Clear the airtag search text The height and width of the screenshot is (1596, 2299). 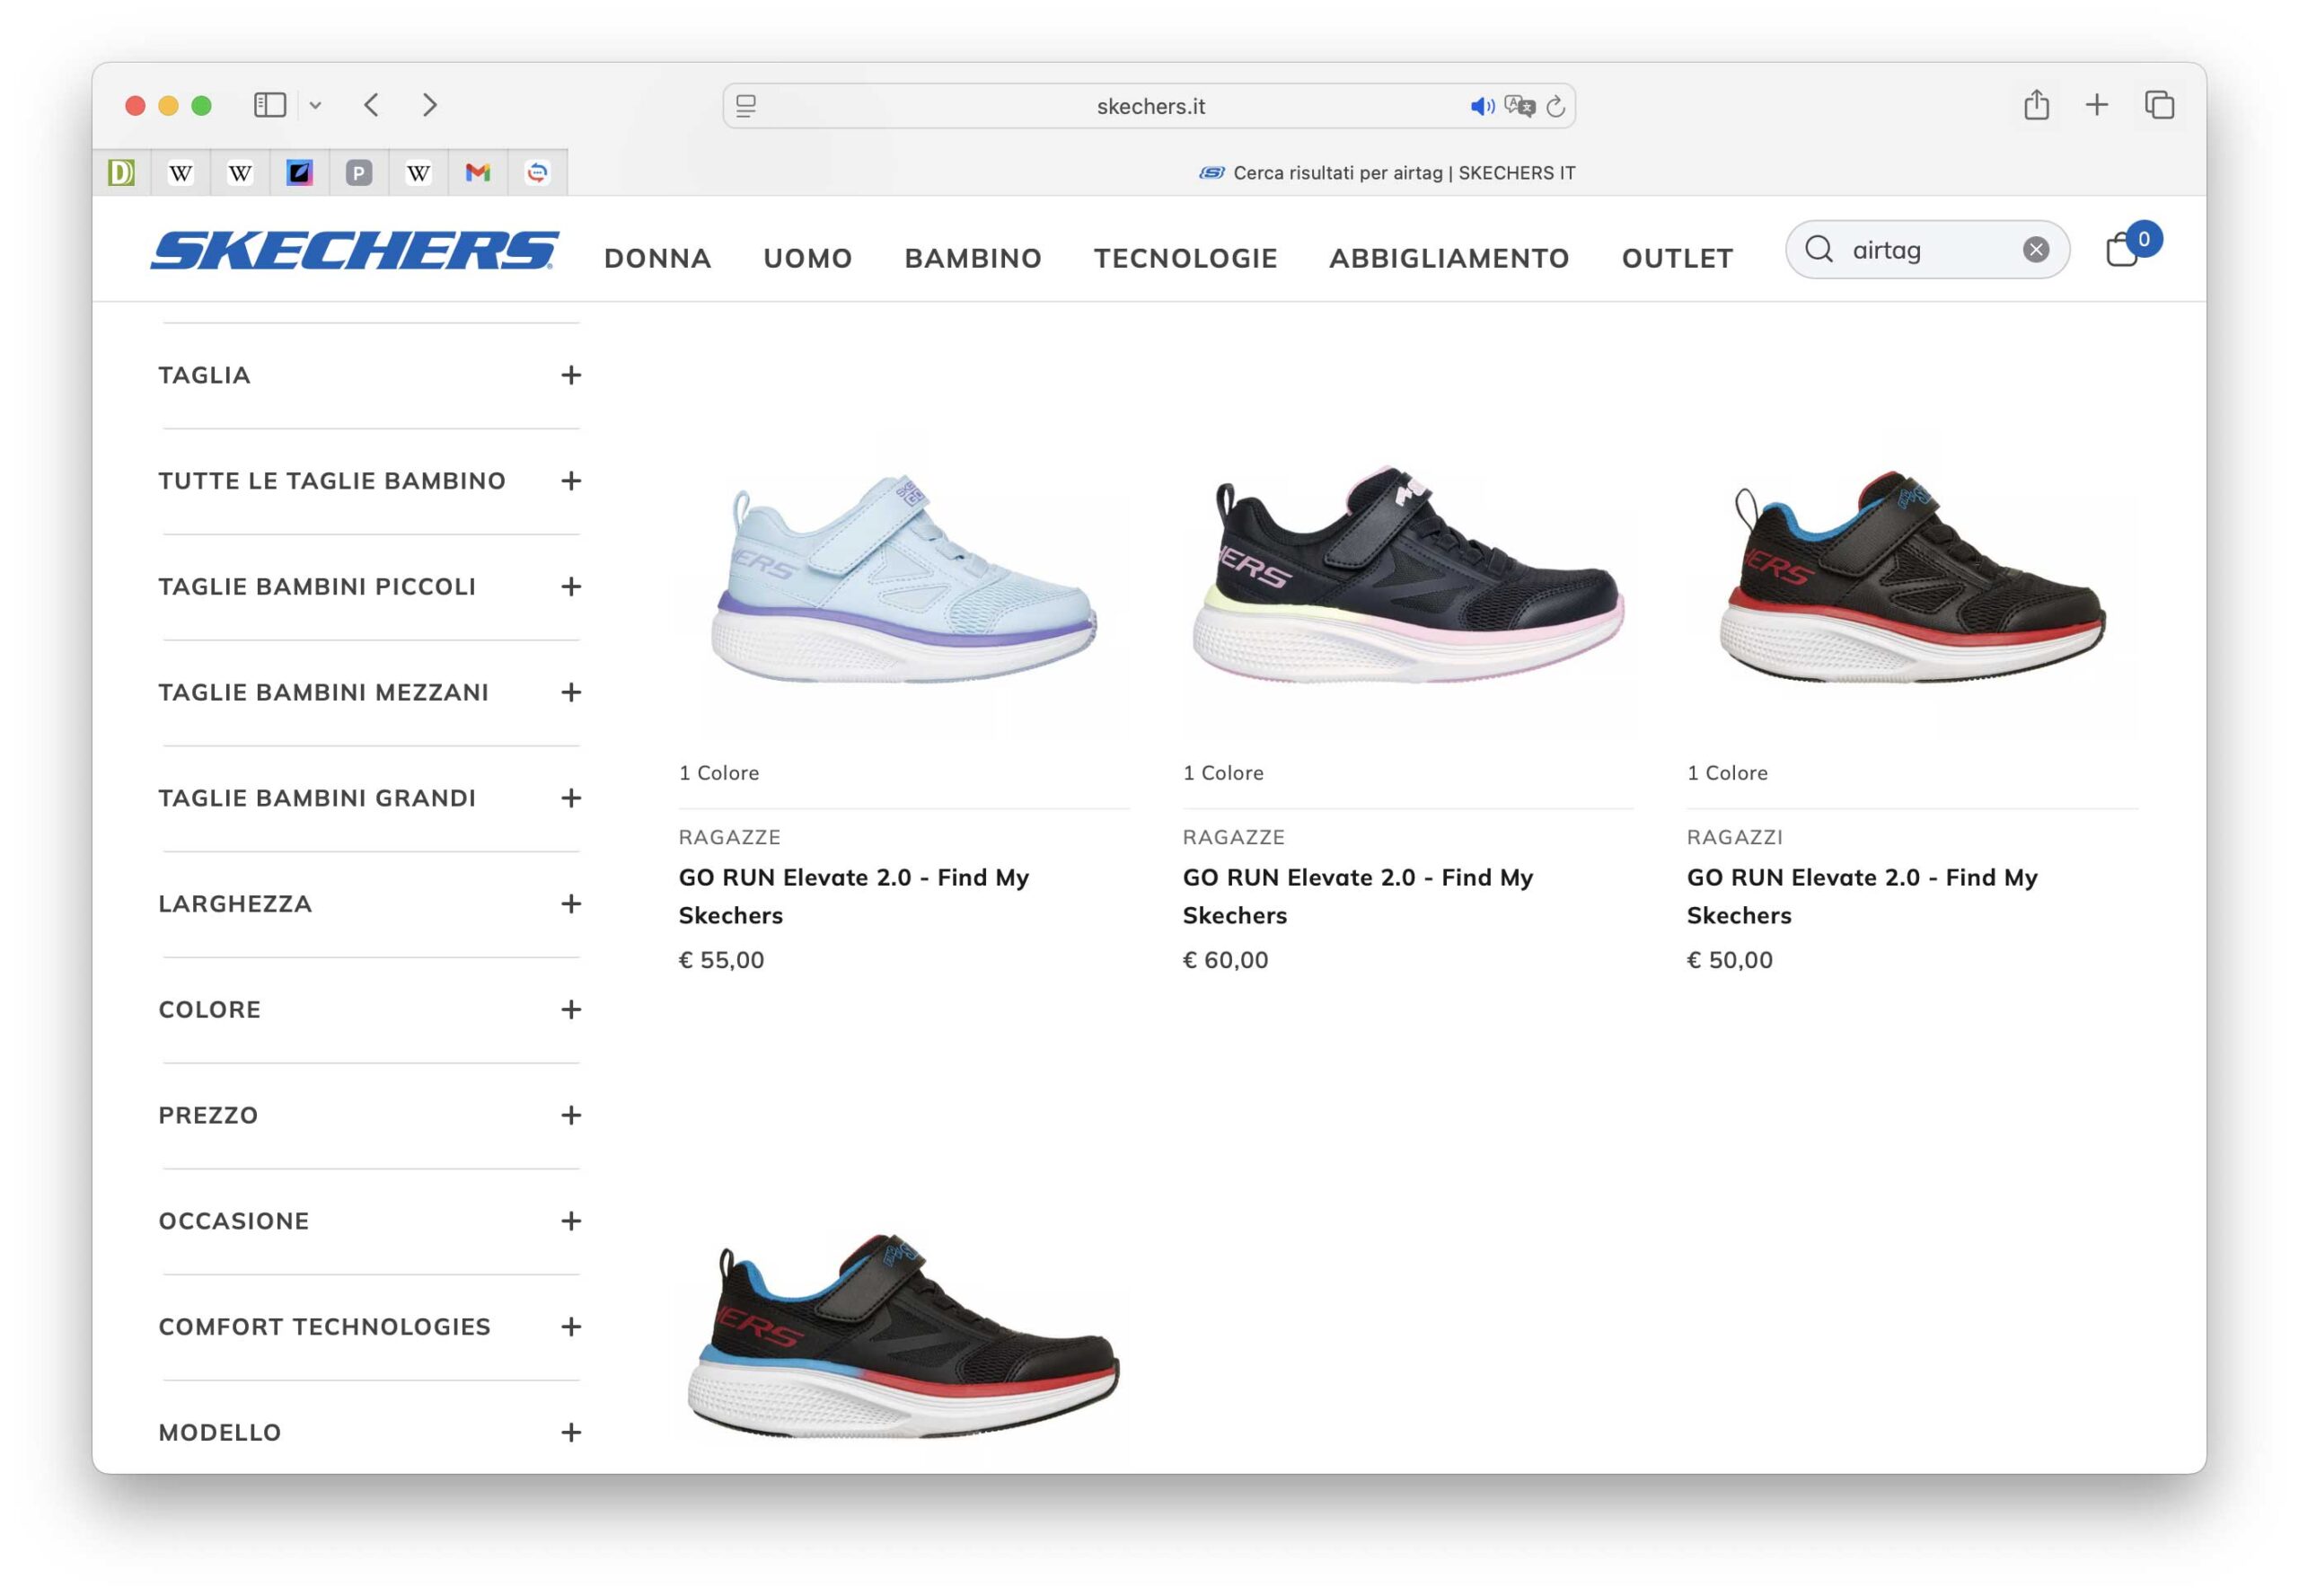(x=2036, y=249)
